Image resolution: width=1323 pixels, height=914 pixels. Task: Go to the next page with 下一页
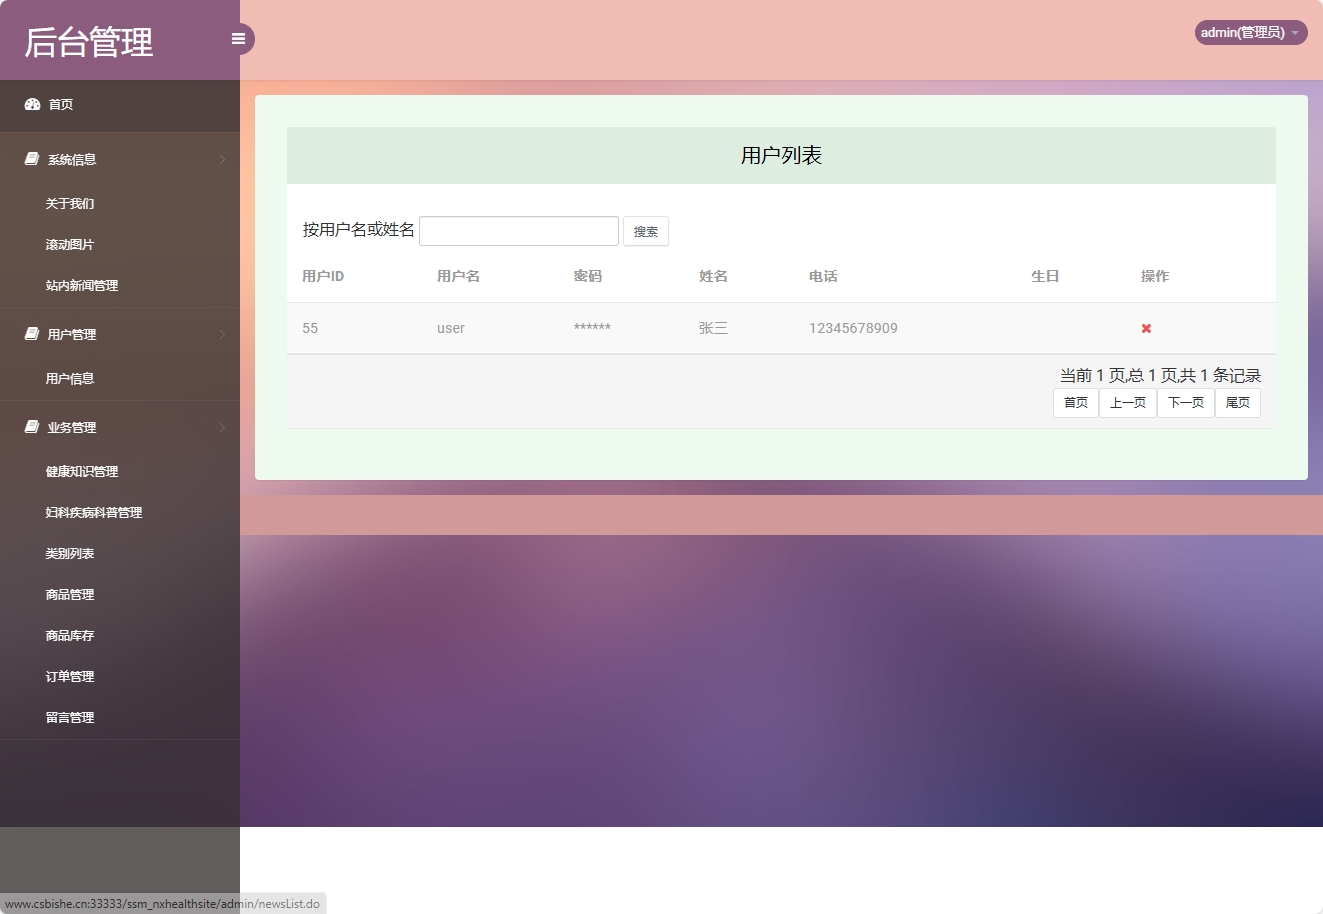(1185, 402)
